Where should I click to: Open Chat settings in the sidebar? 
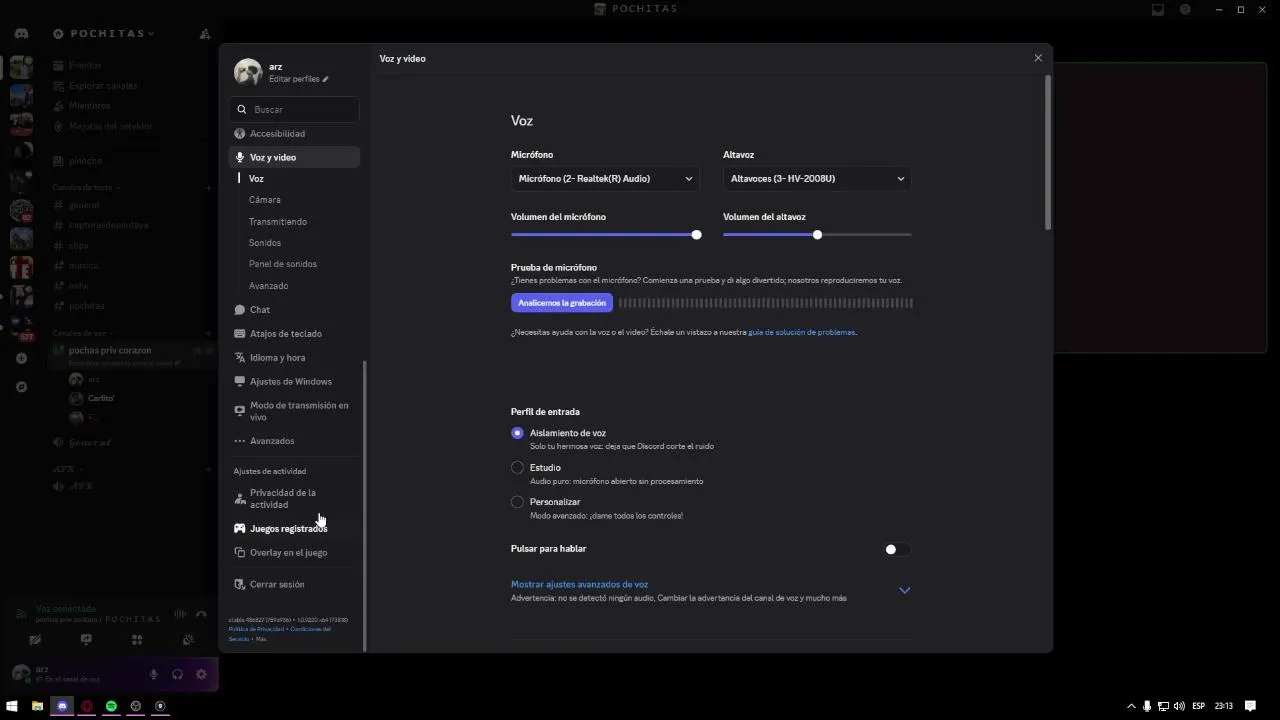260,310
